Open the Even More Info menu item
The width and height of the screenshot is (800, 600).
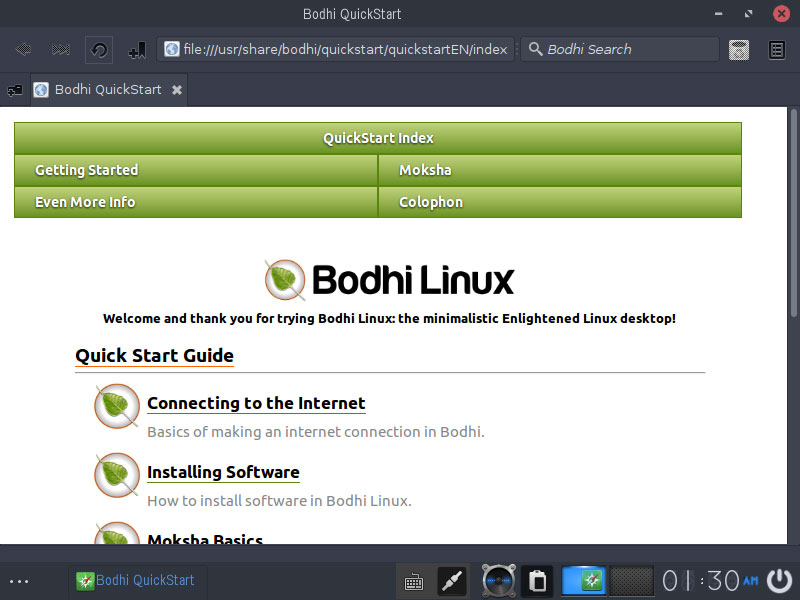[x=196, y=202]
